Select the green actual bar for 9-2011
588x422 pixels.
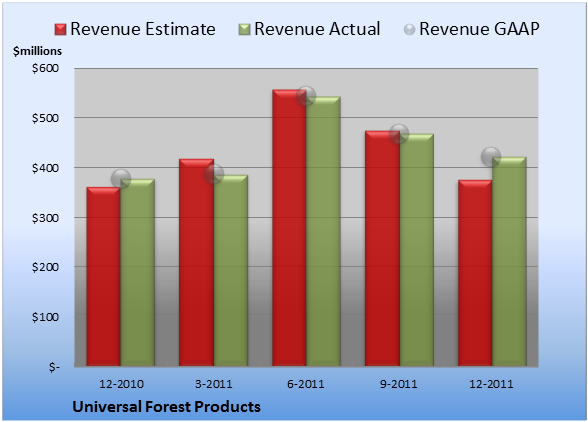[417, 250]
